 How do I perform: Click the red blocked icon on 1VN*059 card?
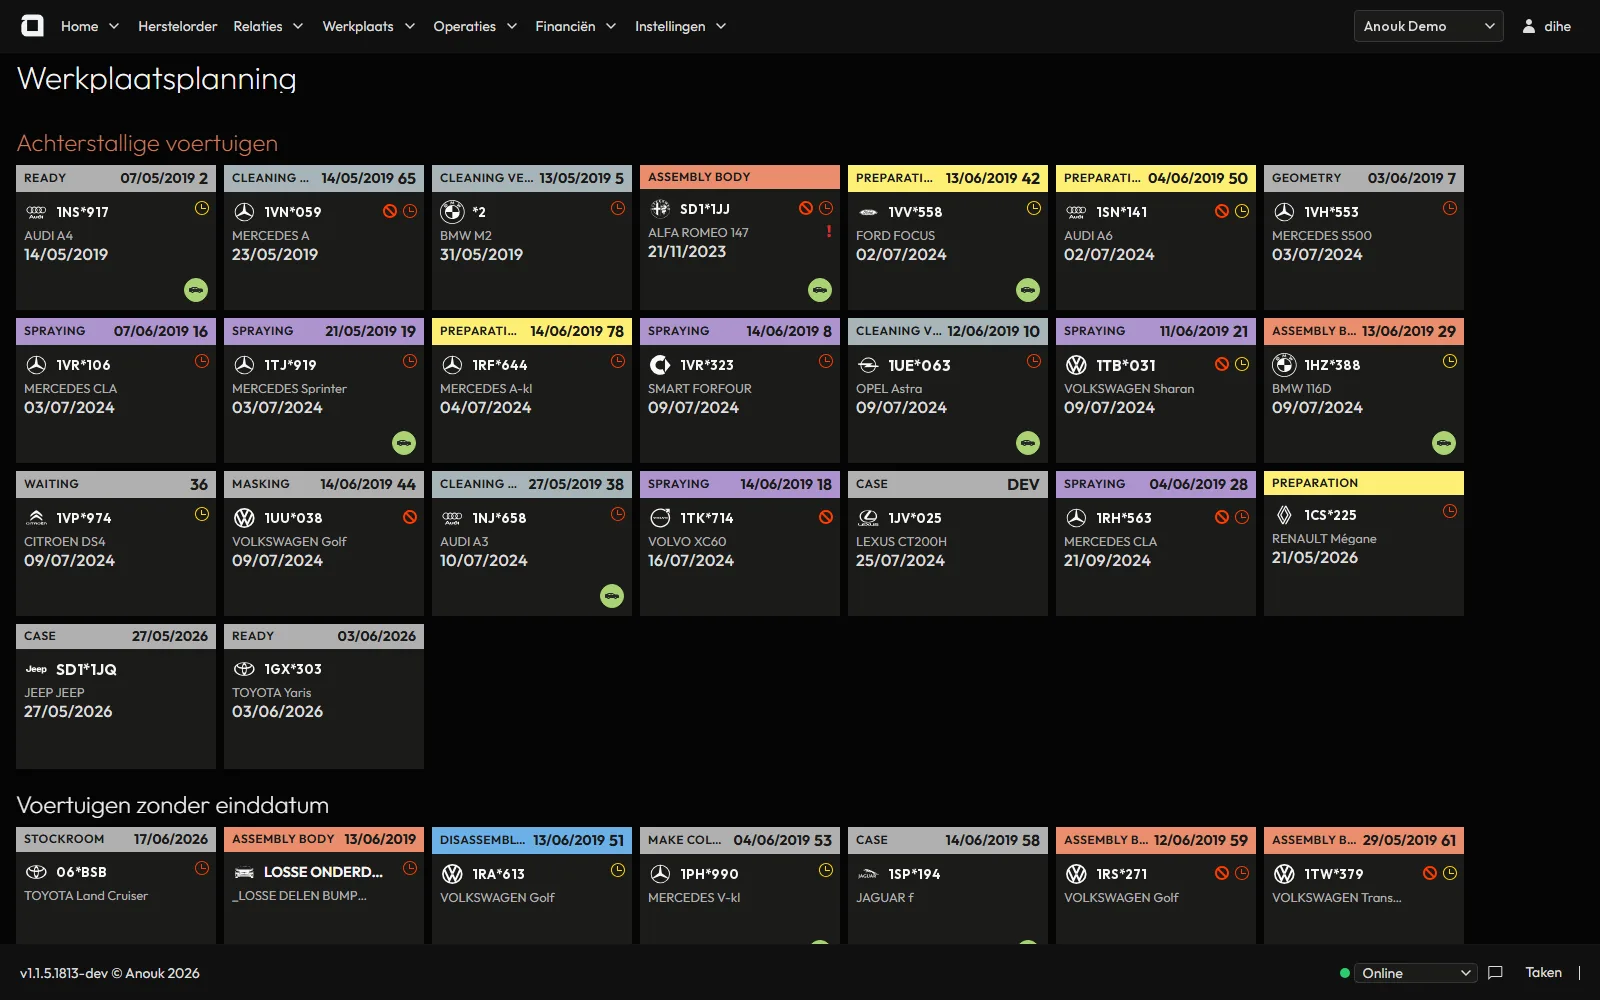pos(390,211)
